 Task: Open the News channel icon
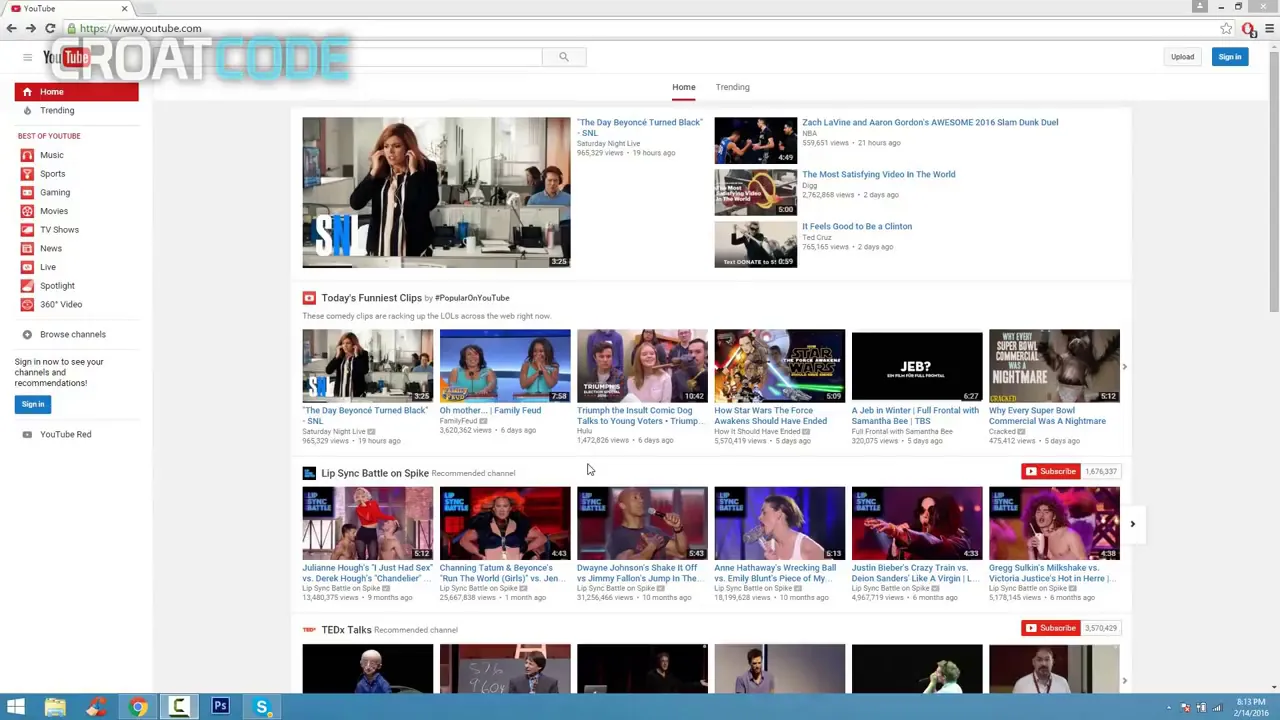pyautogui.click(x=27, y=249)
